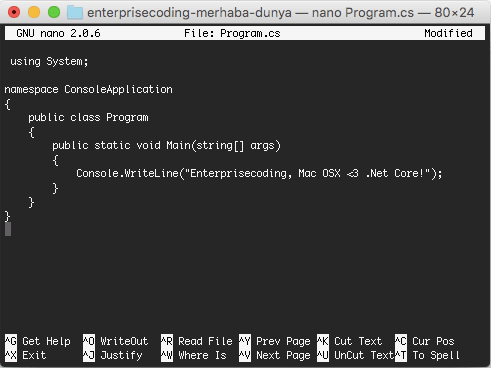
Task: Click the ^T To Spell shortcut
Action: click(427, 355)
